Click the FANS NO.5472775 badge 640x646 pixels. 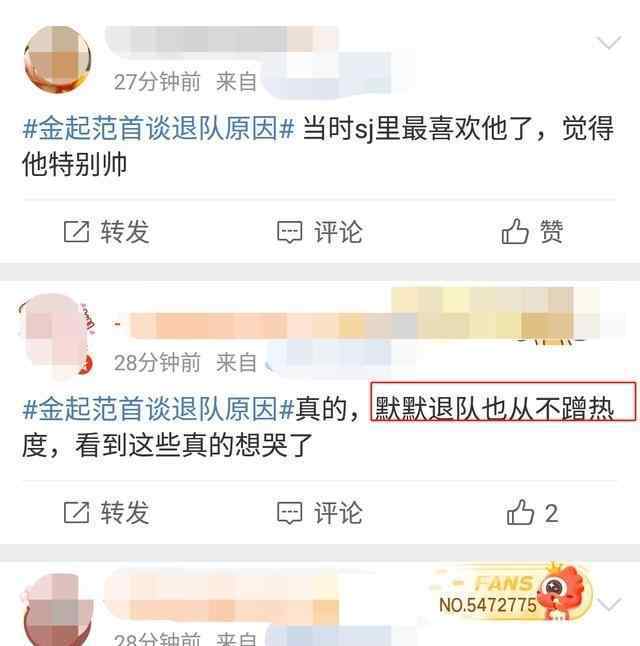[x=512, y=592]
